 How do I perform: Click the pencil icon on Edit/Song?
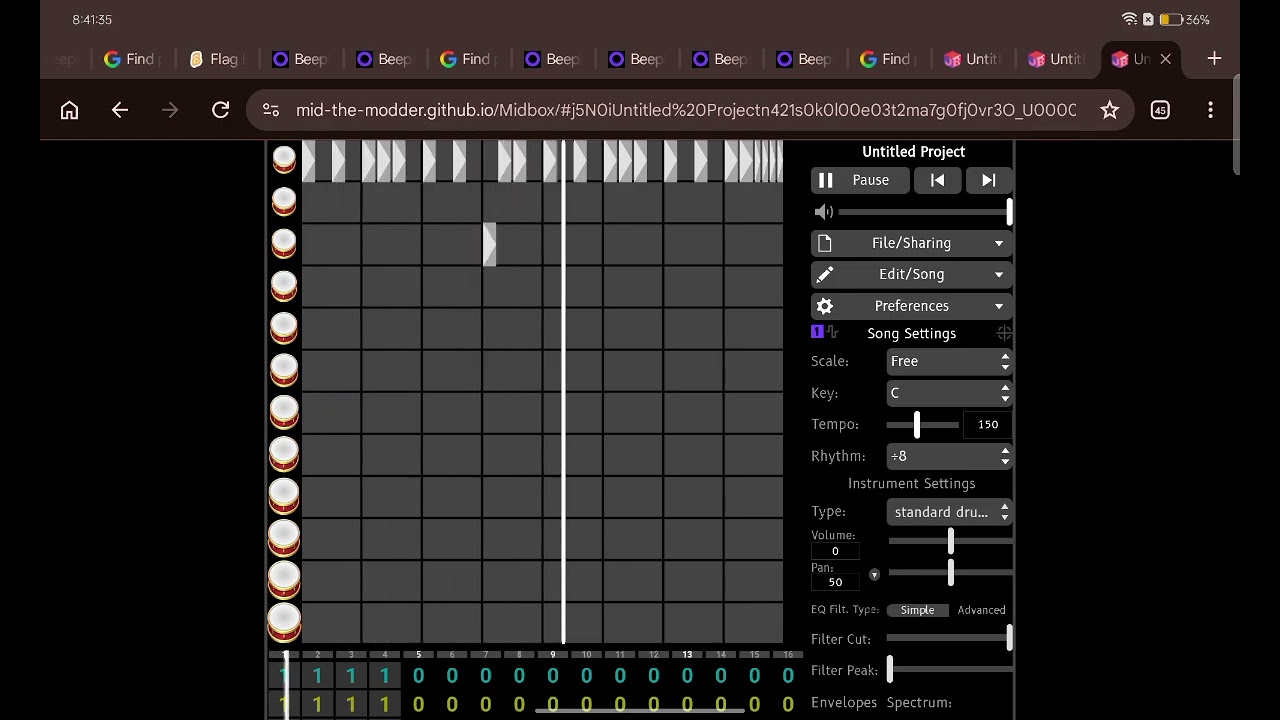pyautogui.click(x=824, y=274)
